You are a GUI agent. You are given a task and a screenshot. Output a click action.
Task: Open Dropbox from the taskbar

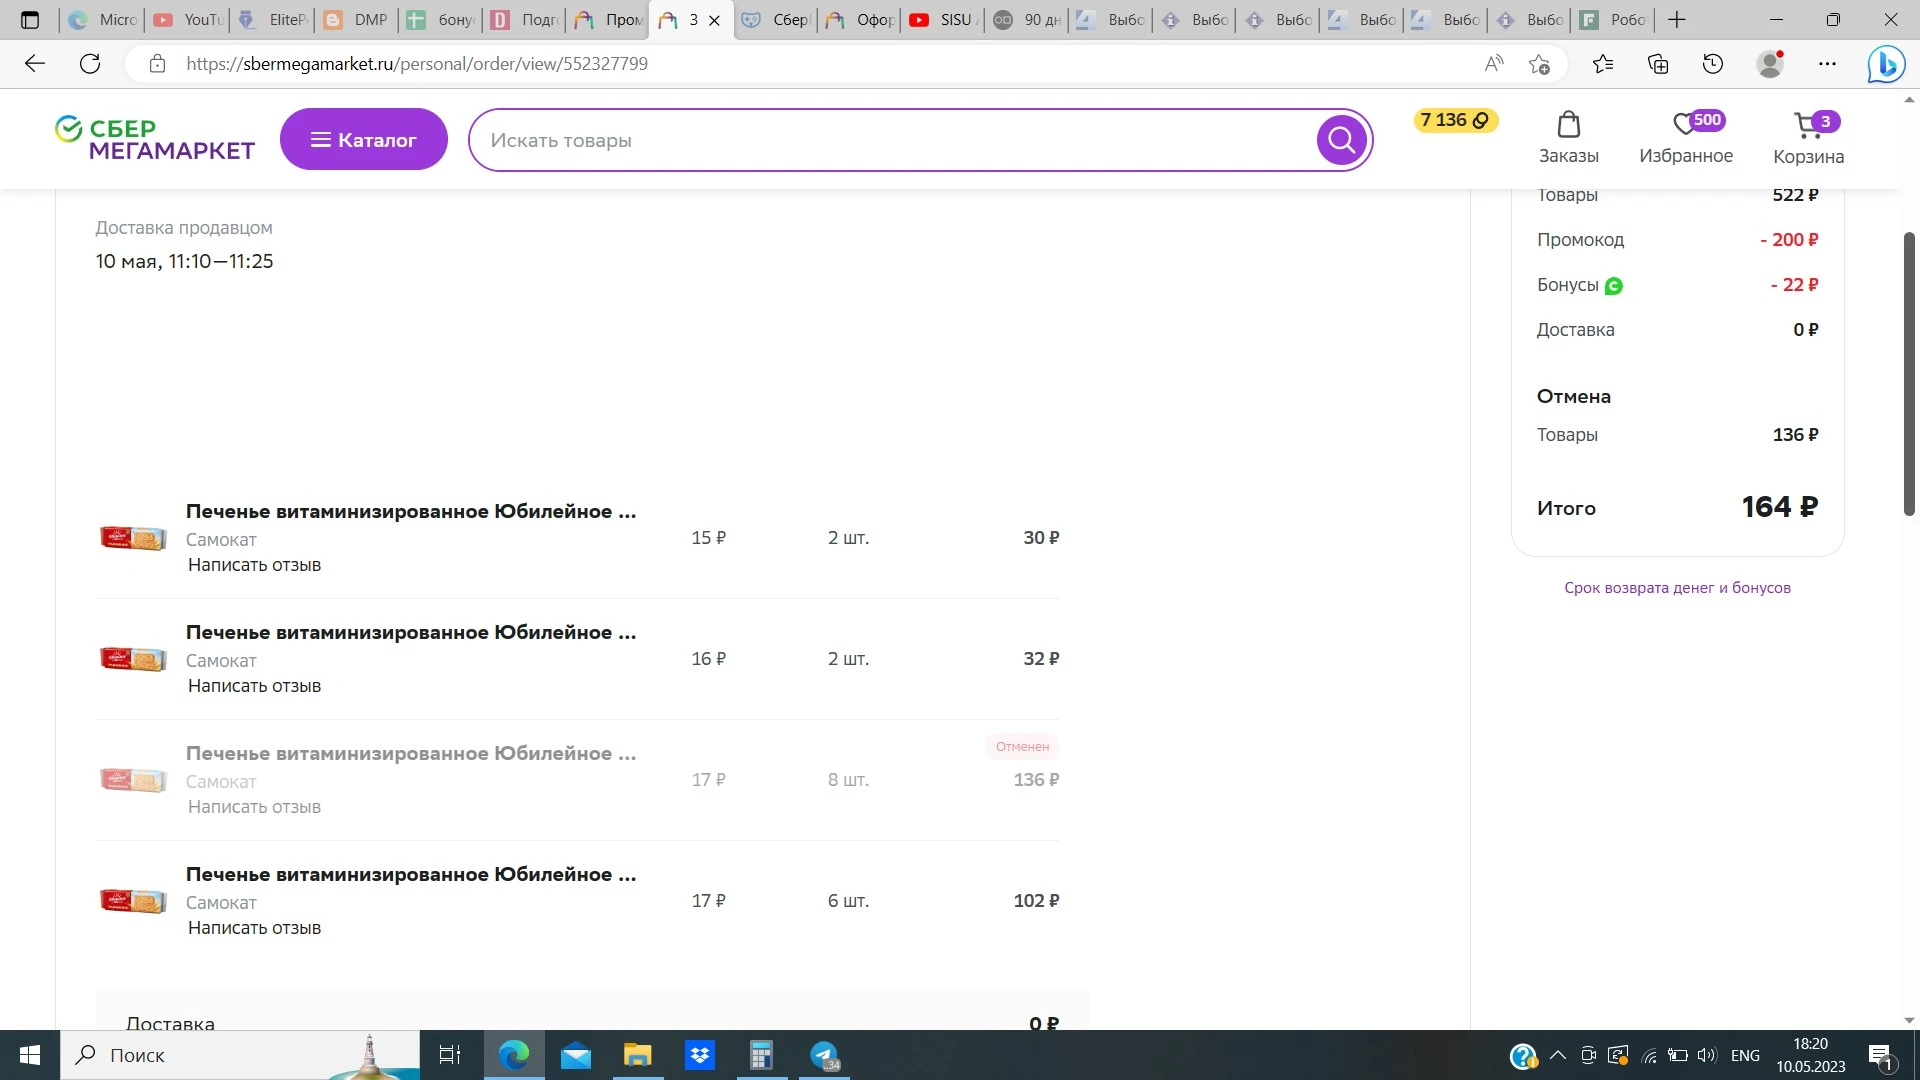click(x=700, y=1055)
